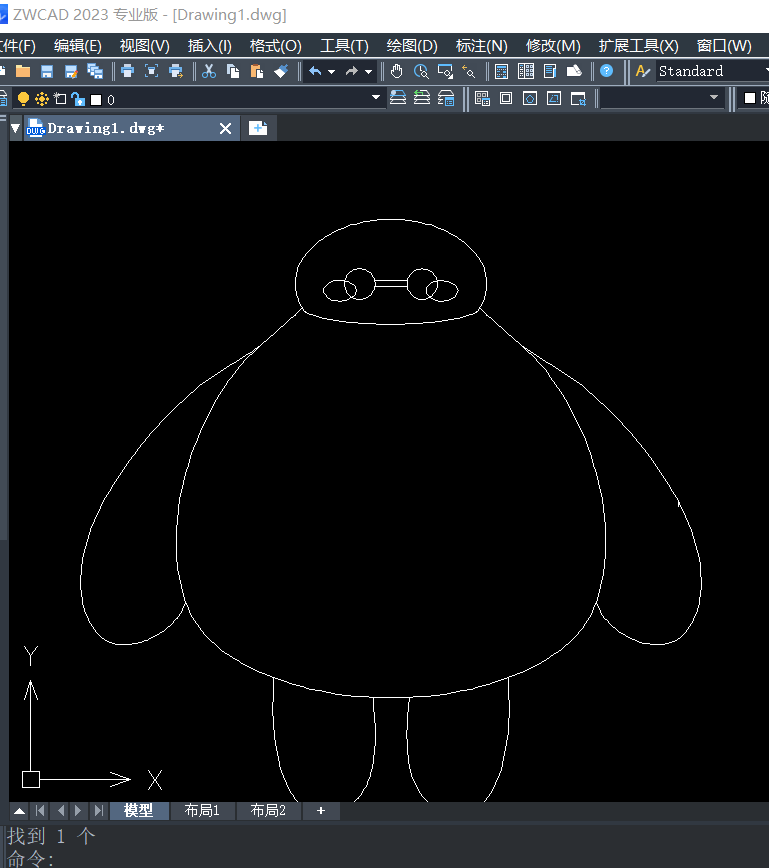Select the Realtime Zoom tool
769x868 pixels.
(x=421, y=71)
